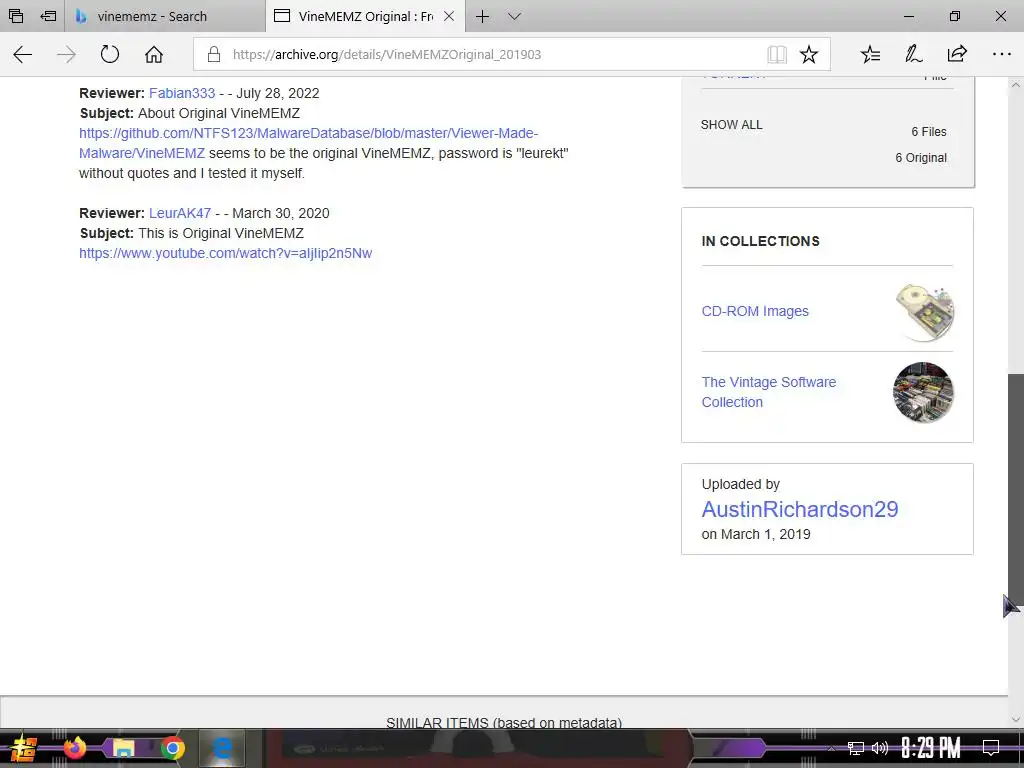This screenshot has width=1024, height=768.
Task: Refresh the archive.org page
Action: (x=110, y=54)
